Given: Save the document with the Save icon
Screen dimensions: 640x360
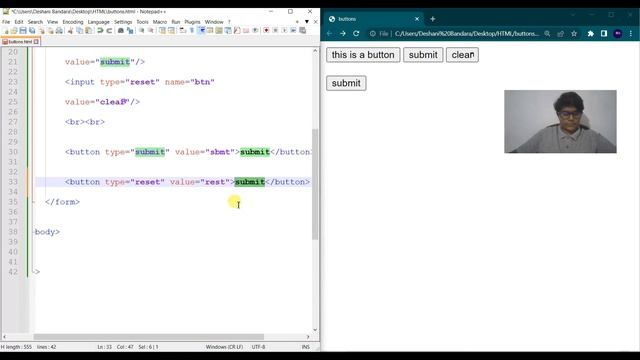Looking at the screenshot, I should [x=23, y=31].
